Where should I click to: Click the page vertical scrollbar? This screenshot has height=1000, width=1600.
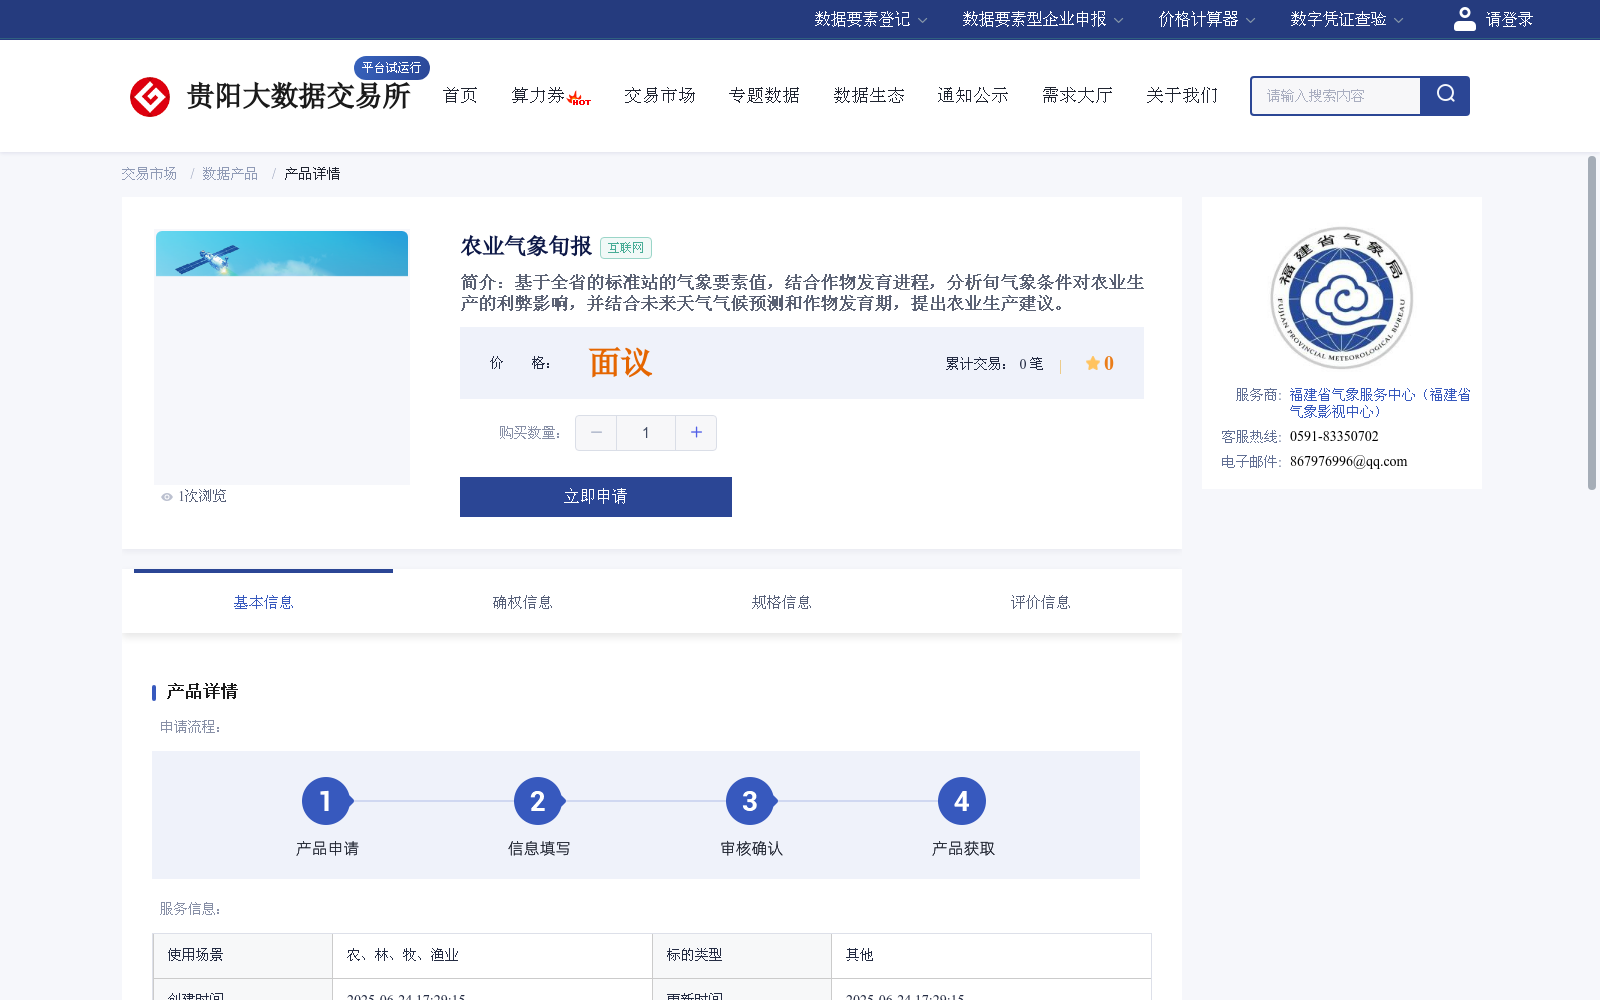tap(1592, 322)
